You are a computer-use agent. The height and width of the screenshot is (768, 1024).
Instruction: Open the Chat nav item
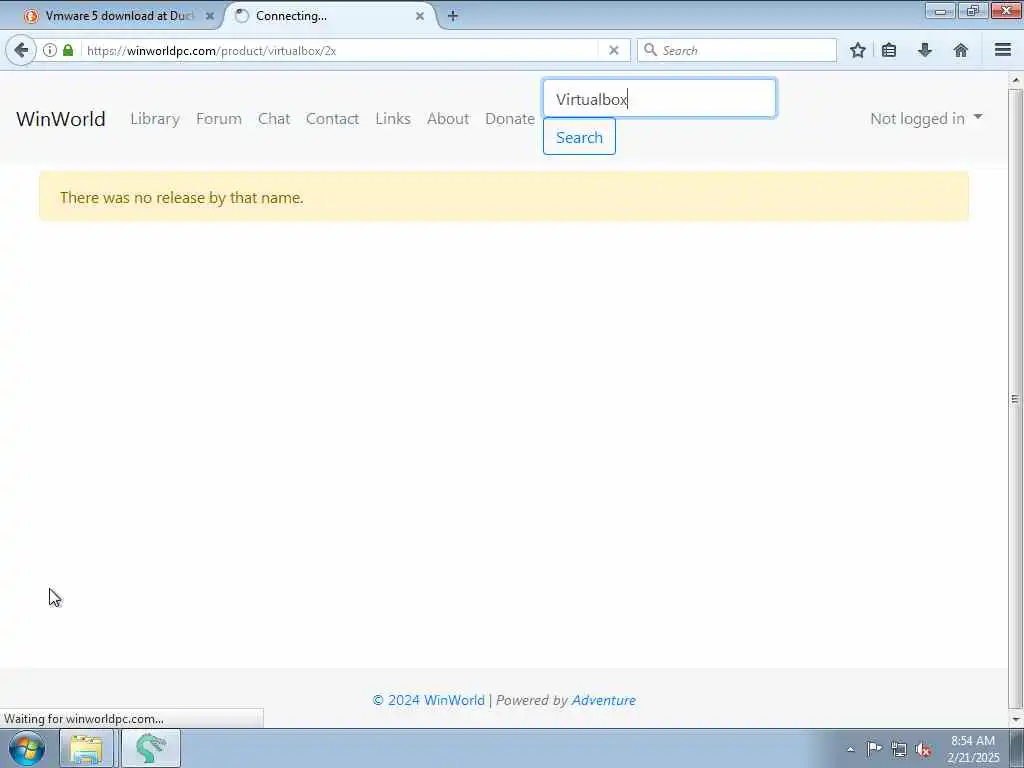[274, 119]
